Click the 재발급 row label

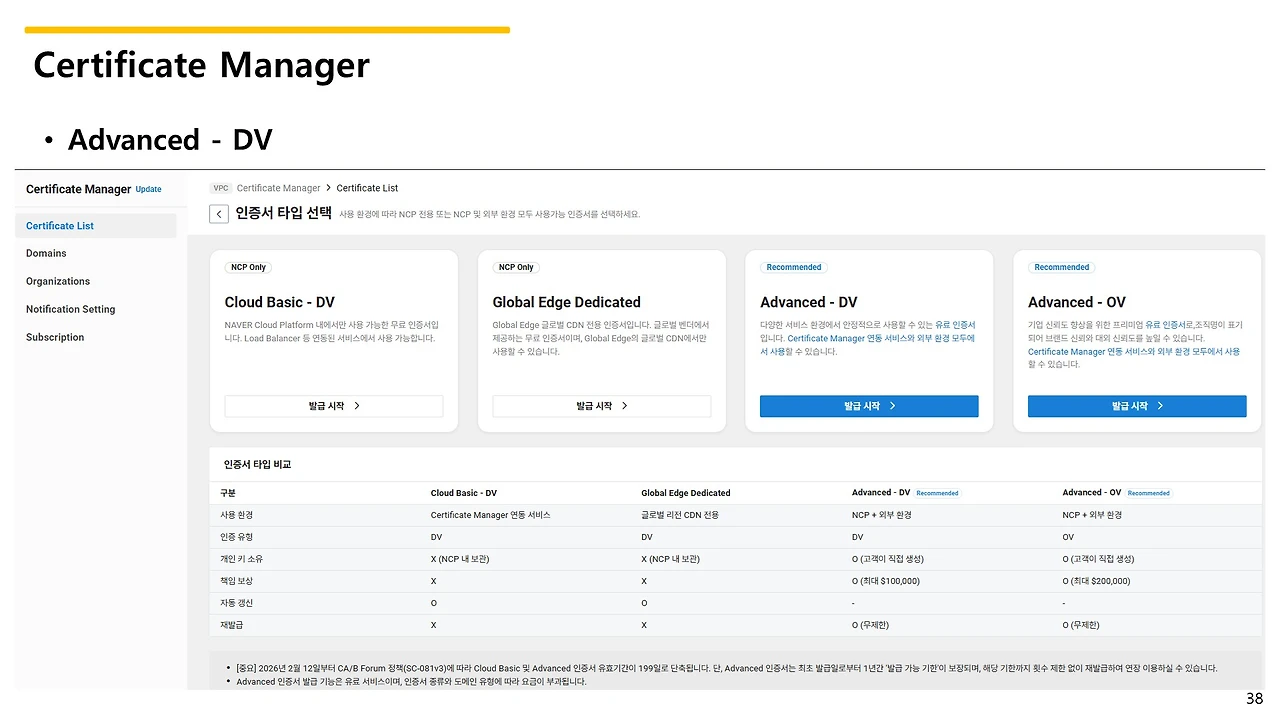coord(233,625)
